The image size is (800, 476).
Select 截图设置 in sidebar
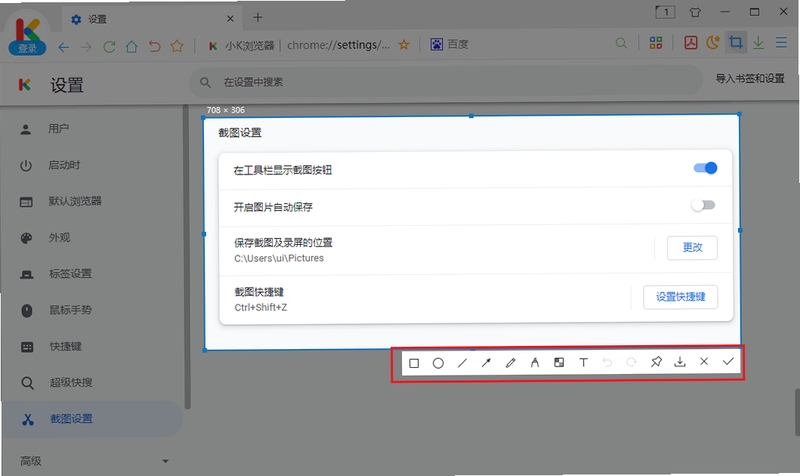click(94, 419)
